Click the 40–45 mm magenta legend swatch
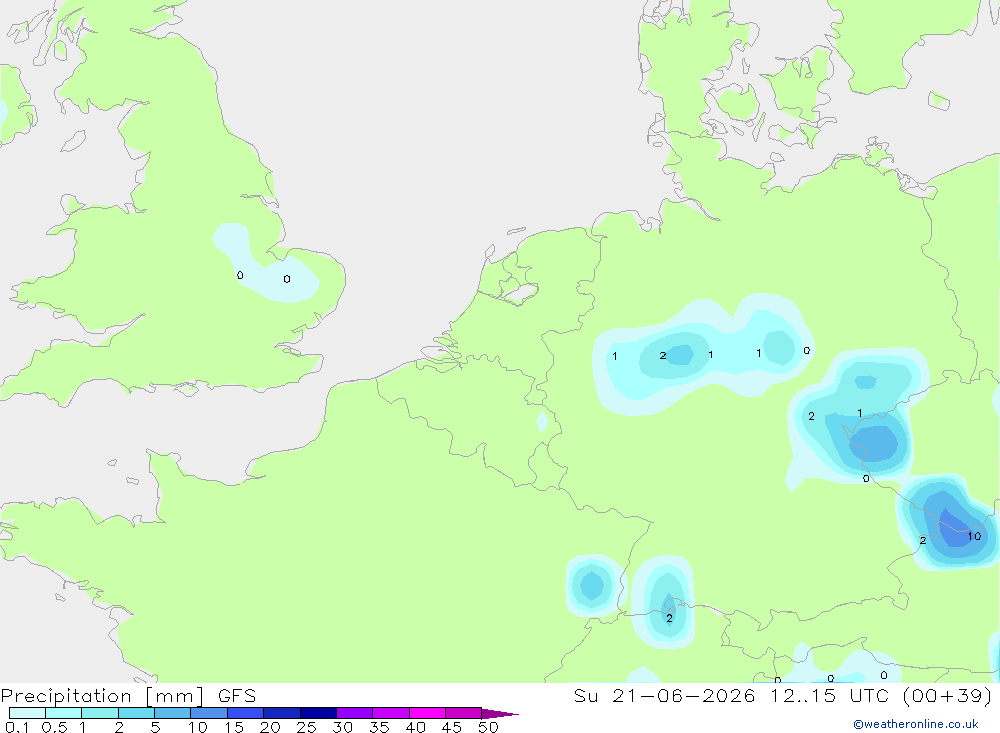This screenshot has height=733, width=1000. point(427,713)
